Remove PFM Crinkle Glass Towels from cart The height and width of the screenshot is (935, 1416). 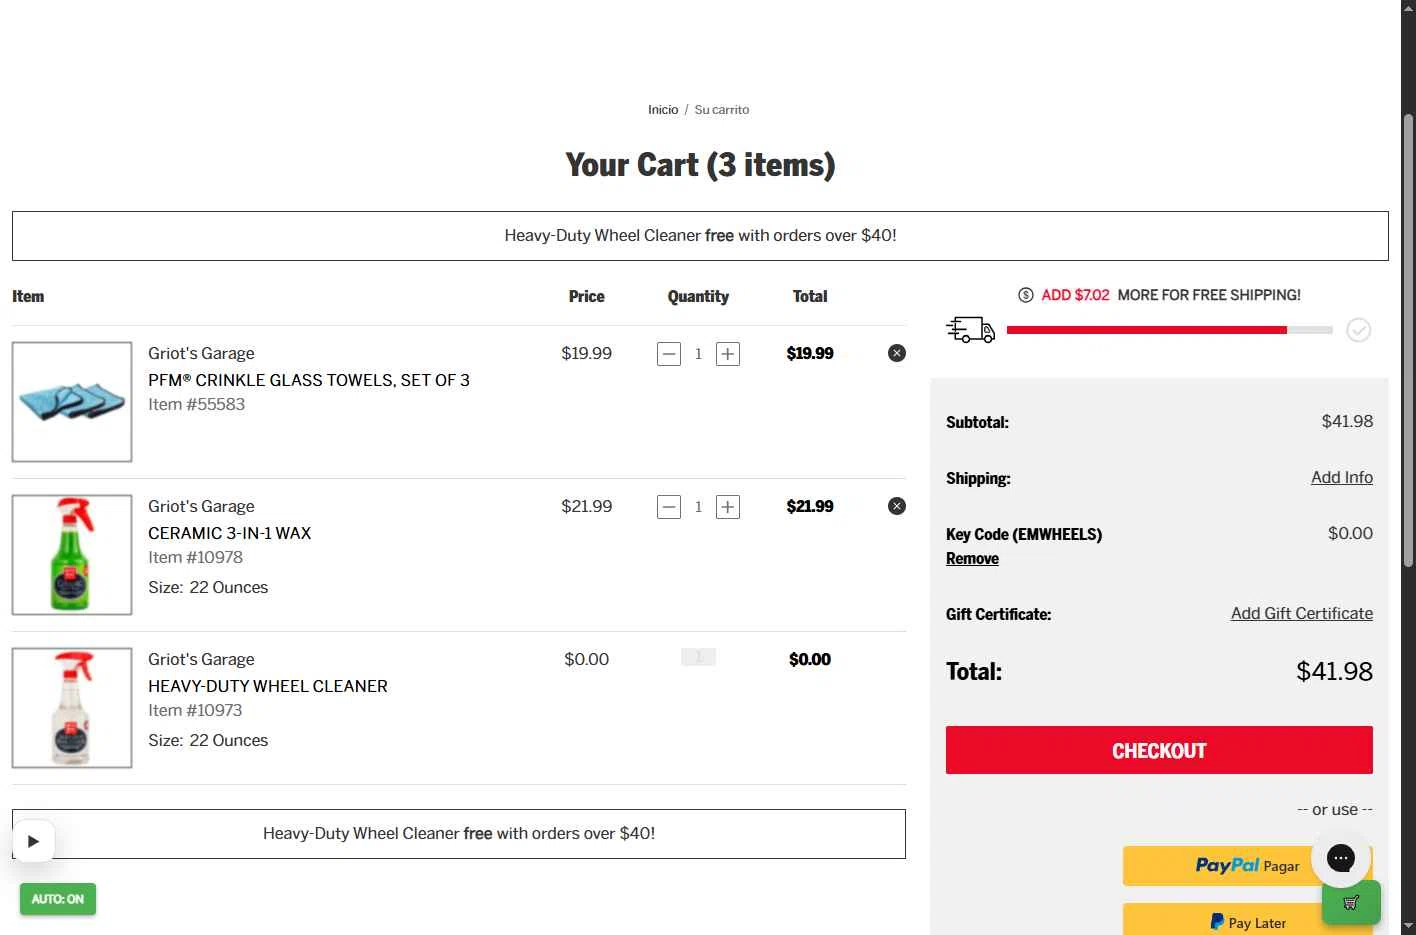pos(897,353)
